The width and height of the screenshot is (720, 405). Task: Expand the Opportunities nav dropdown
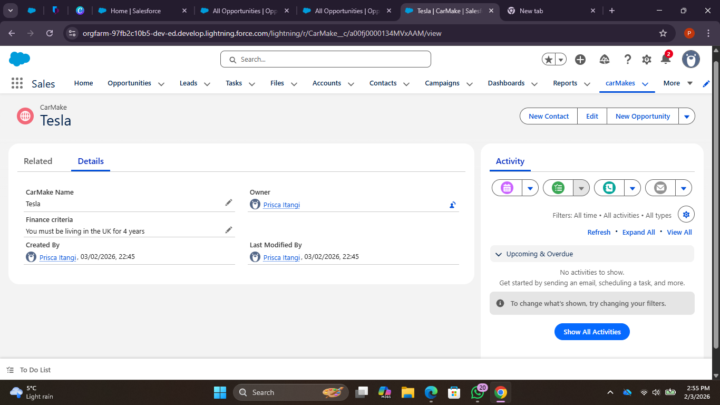click(x=161, y=84)
